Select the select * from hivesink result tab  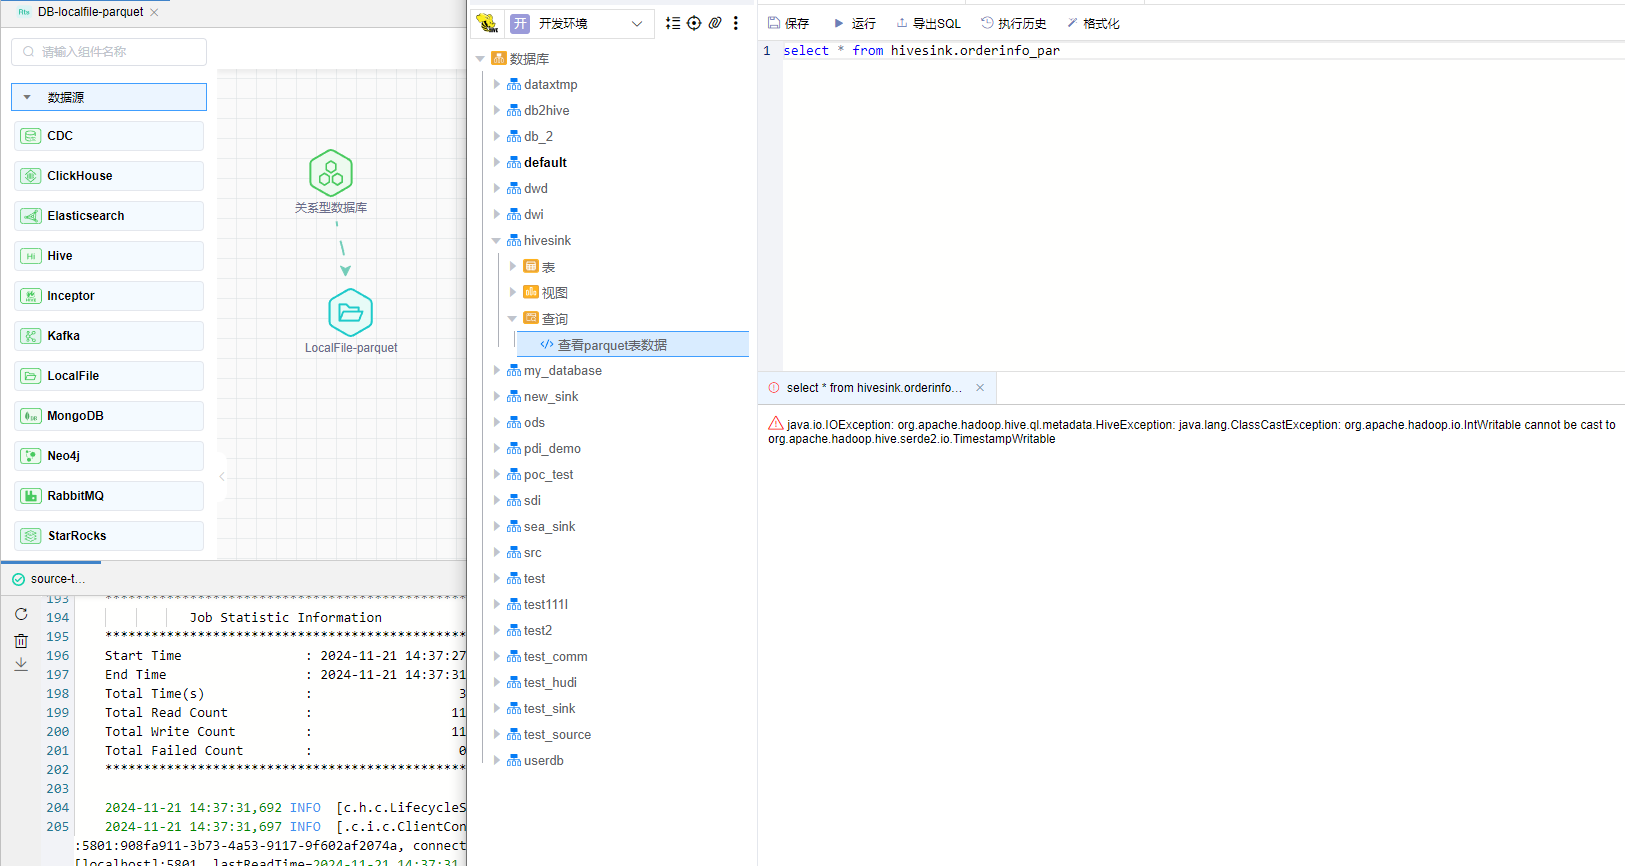click(873, 388)
